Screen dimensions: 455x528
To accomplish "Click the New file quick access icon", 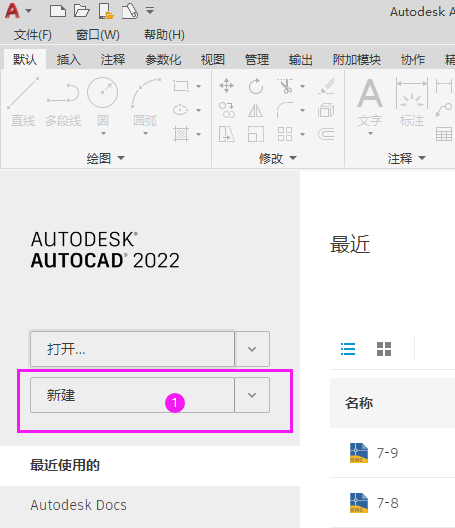I will pos(58,11).
